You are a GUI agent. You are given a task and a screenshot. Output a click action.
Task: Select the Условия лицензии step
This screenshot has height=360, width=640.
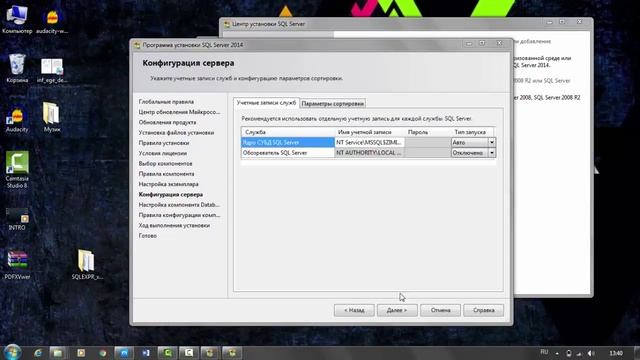162,153
